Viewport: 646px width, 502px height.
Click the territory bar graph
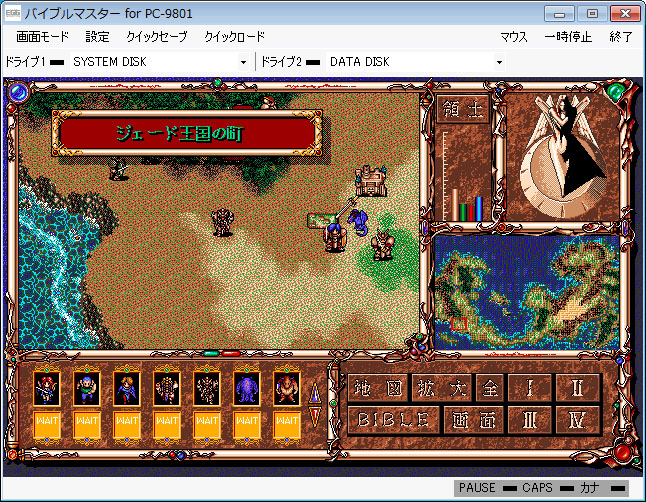pos(463,176)
